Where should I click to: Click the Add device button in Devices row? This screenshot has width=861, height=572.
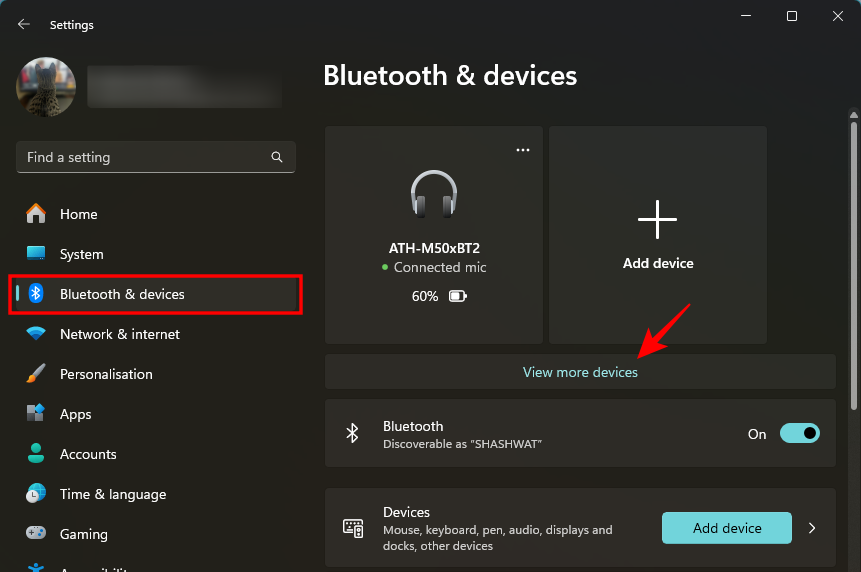pyautogui.click(x=726, y=528)
